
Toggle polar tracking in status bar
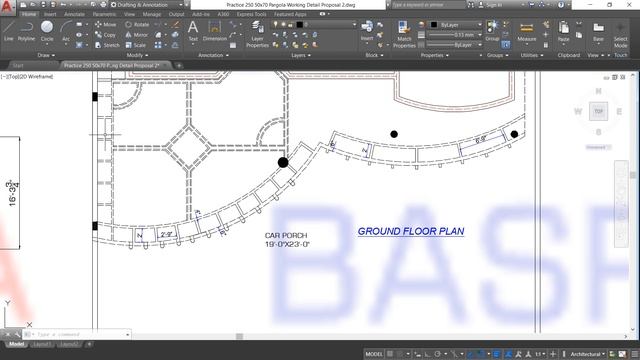[438, 354]
